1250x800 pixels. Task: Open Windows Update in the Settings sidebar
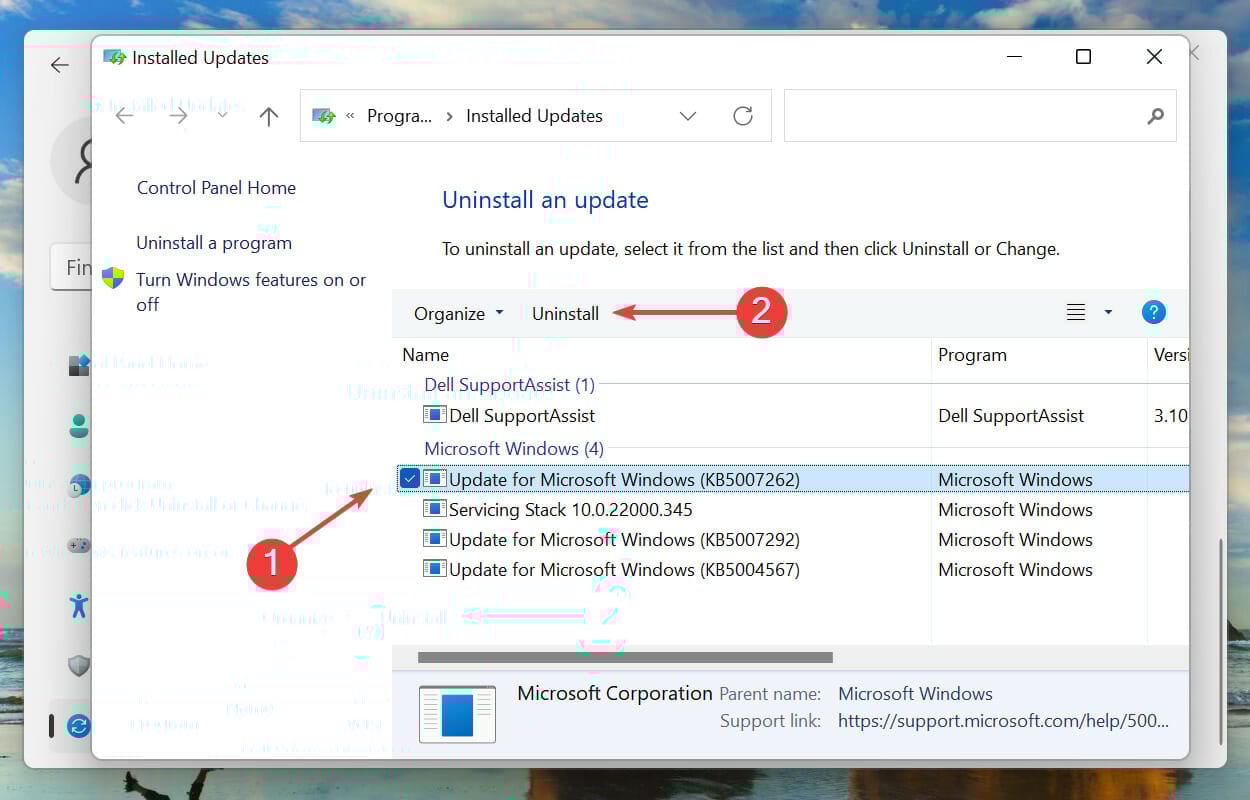coord(79,726)
